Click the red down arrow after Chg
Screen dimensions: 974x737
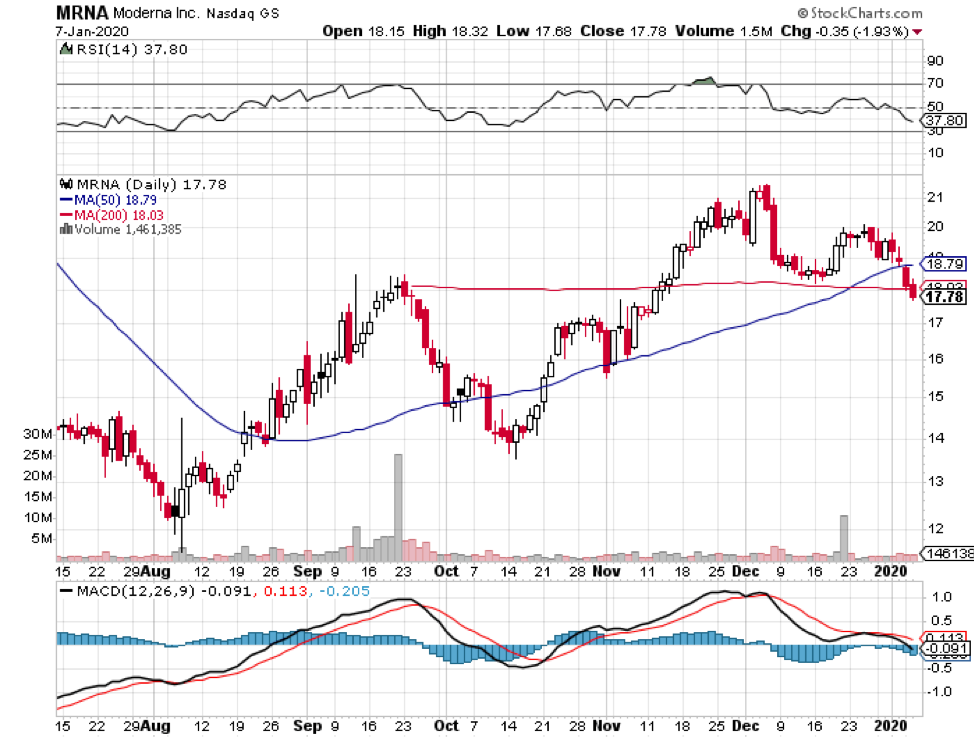(x=917, y=32)
